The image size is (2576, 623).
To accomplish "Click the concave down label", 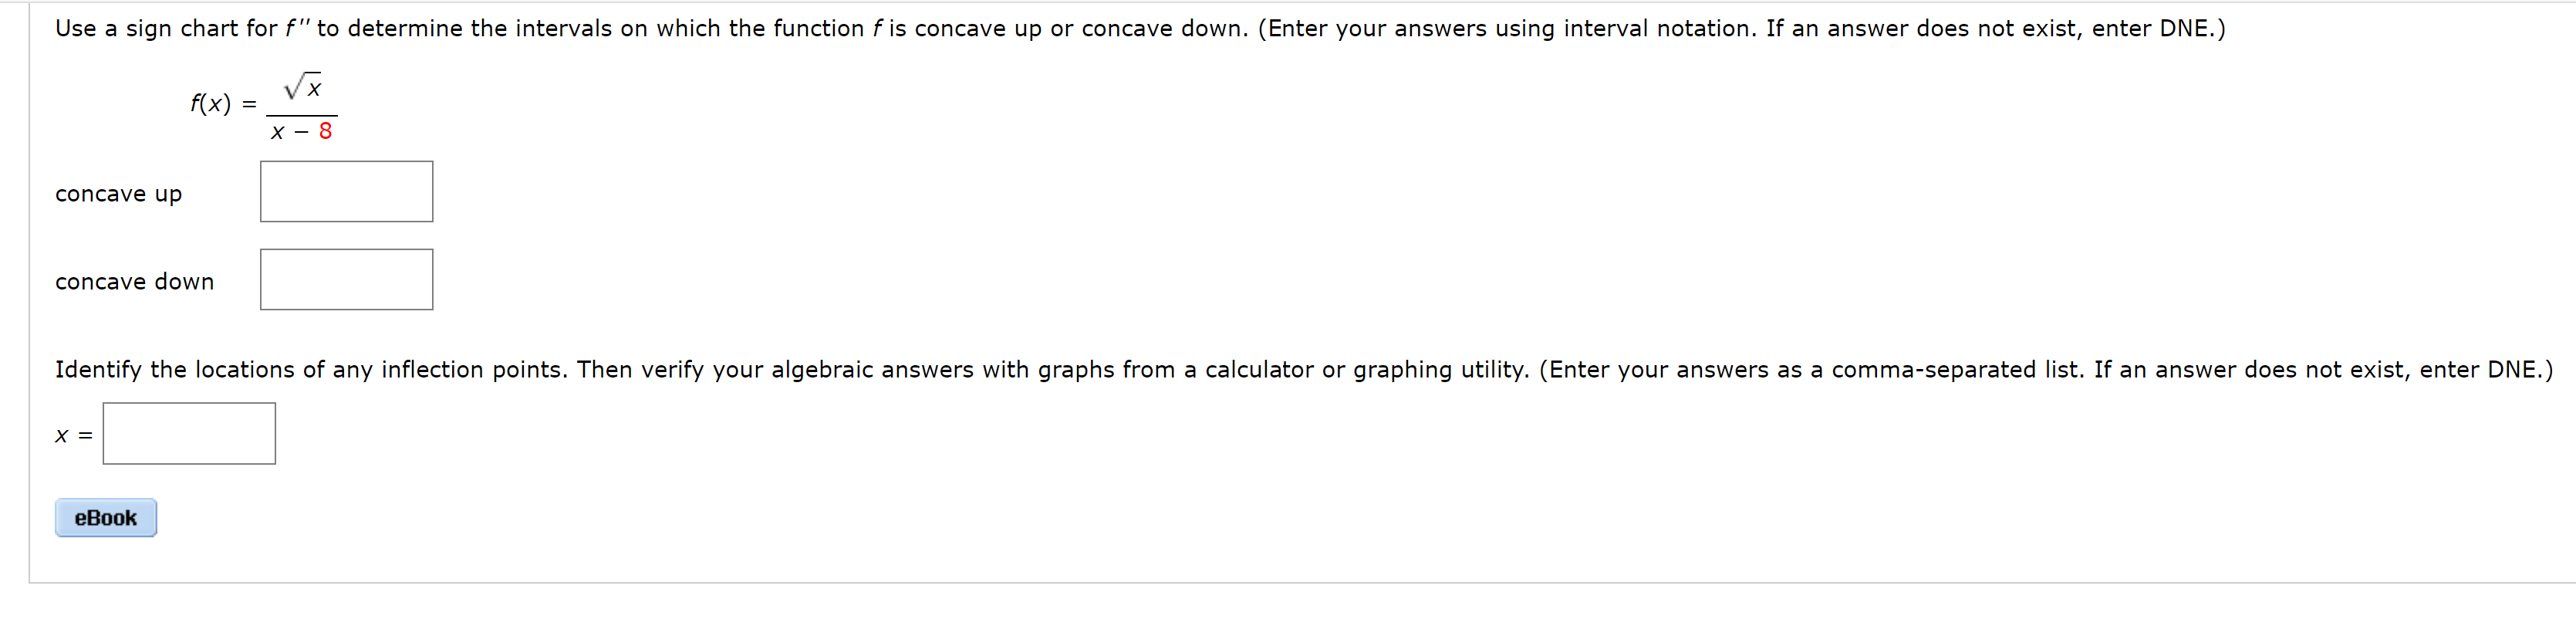I will point(133,281).
